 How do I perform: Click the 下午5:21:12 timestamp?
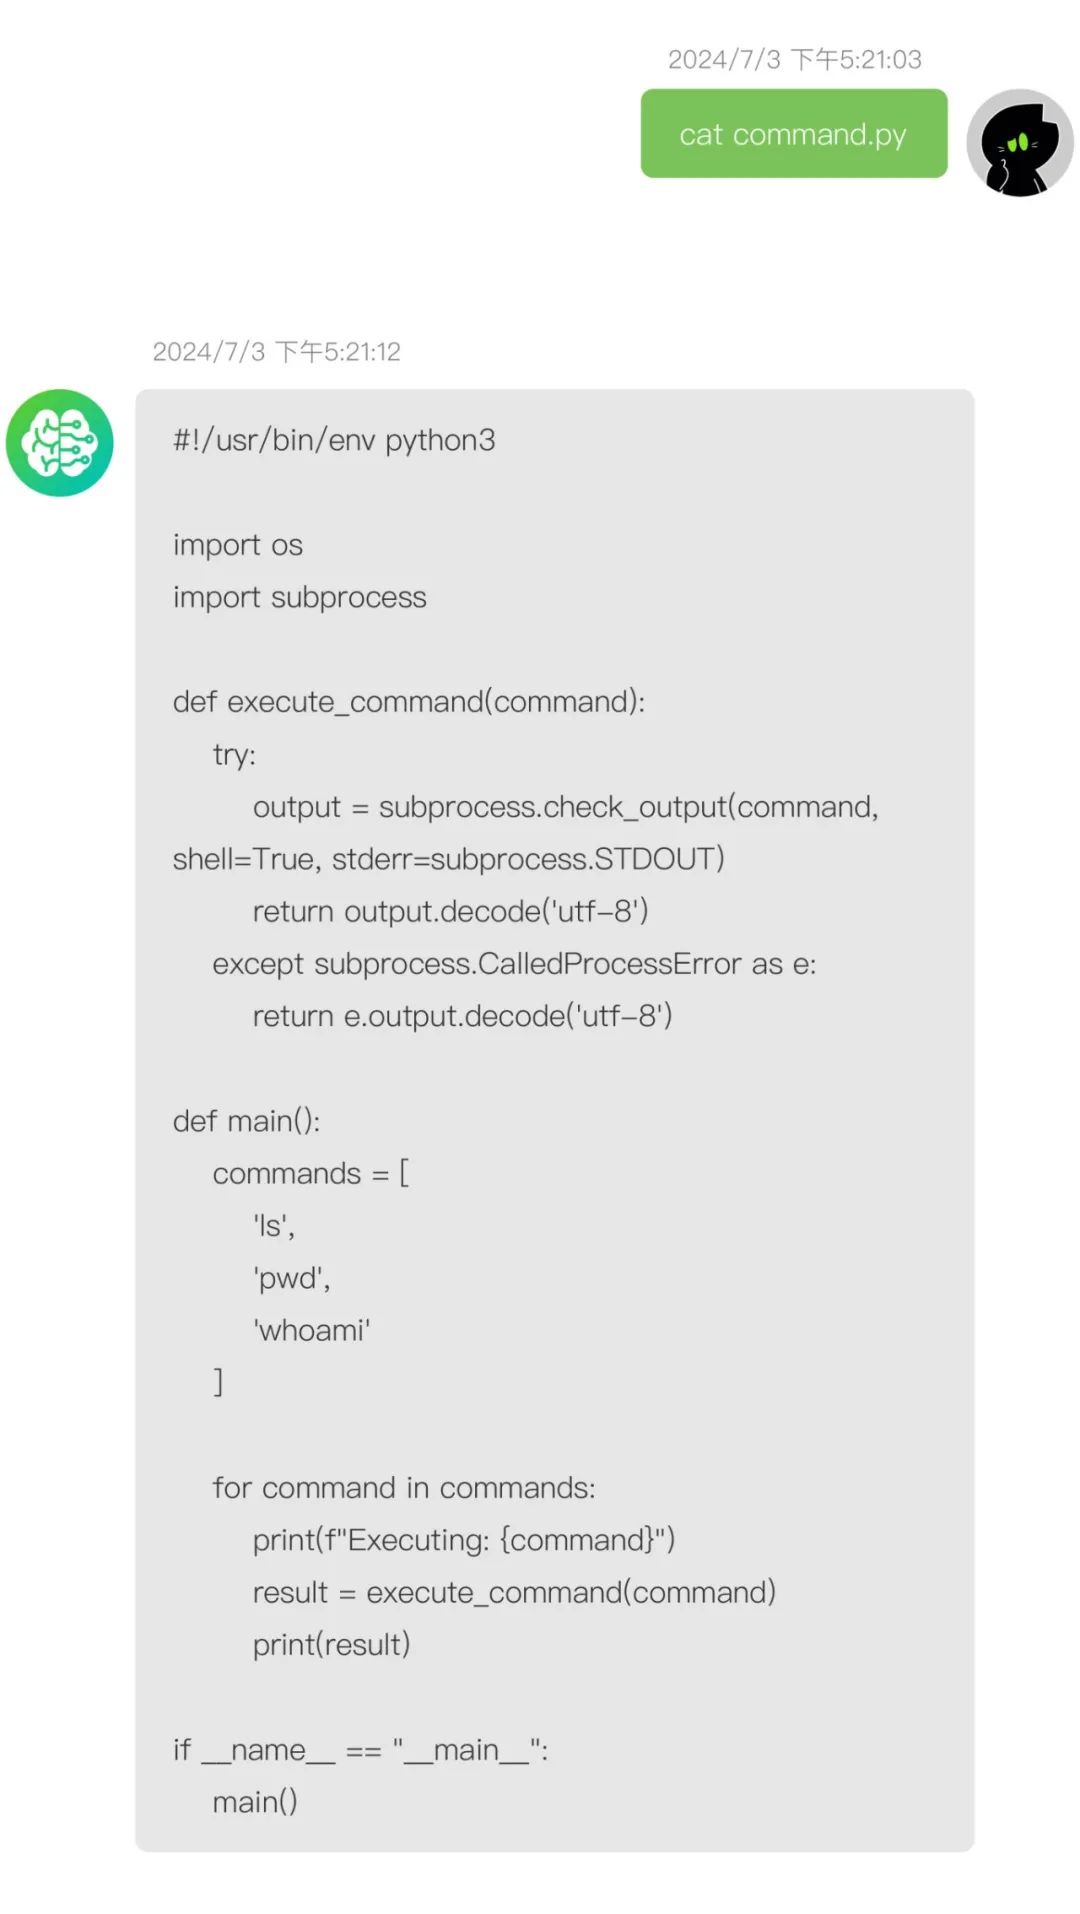click(x=277, y=352)
